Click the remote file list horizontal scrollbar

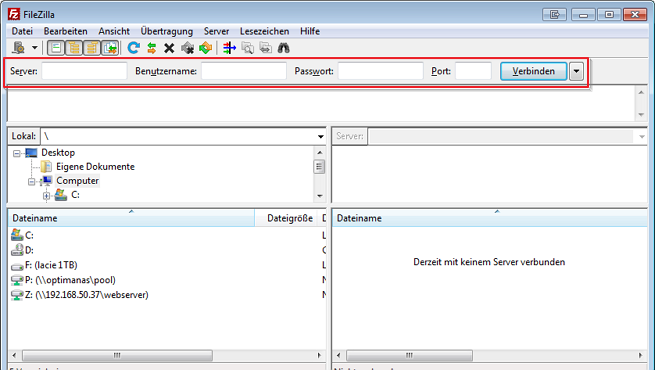(x=409, y=355)
